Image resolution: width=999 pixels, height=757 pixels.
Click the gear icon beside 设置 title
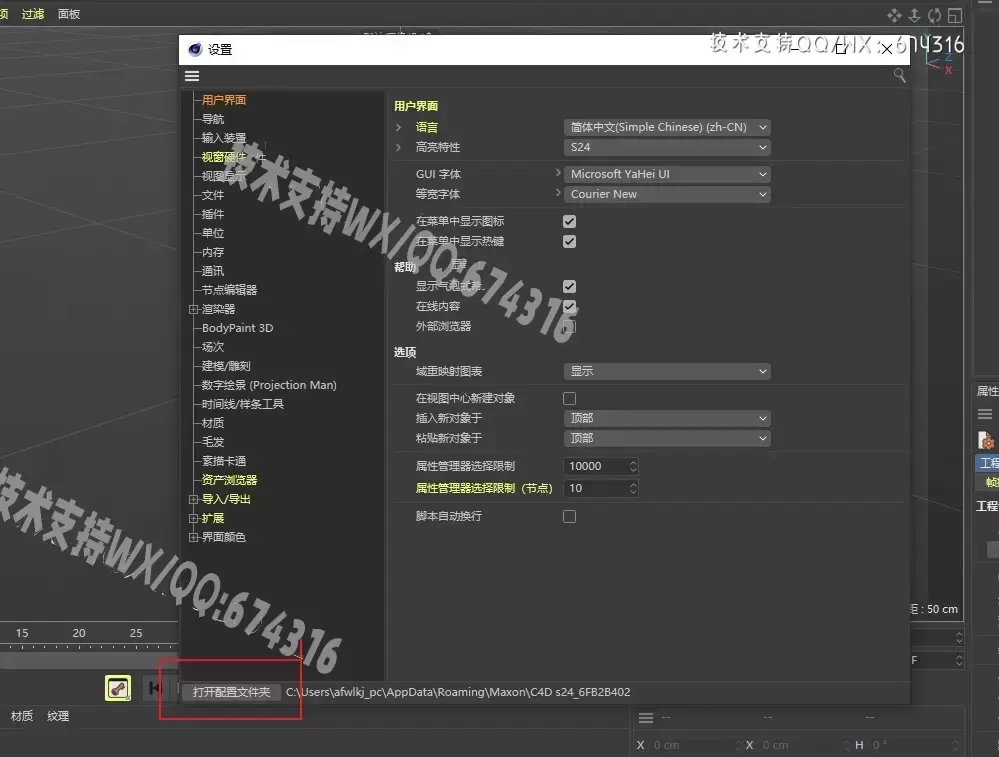tap(194, 49)
